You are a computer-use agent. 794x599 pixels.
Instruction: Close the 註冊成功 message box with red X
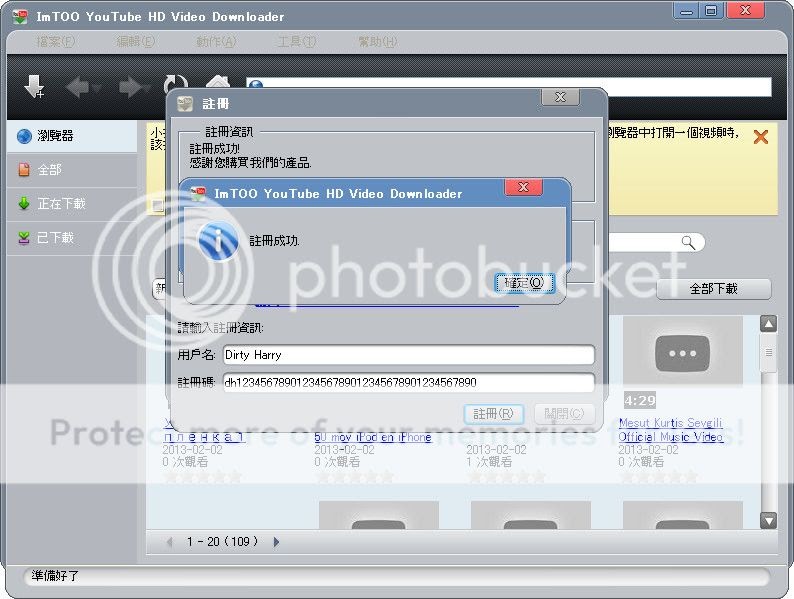click(x=524, y=187)
